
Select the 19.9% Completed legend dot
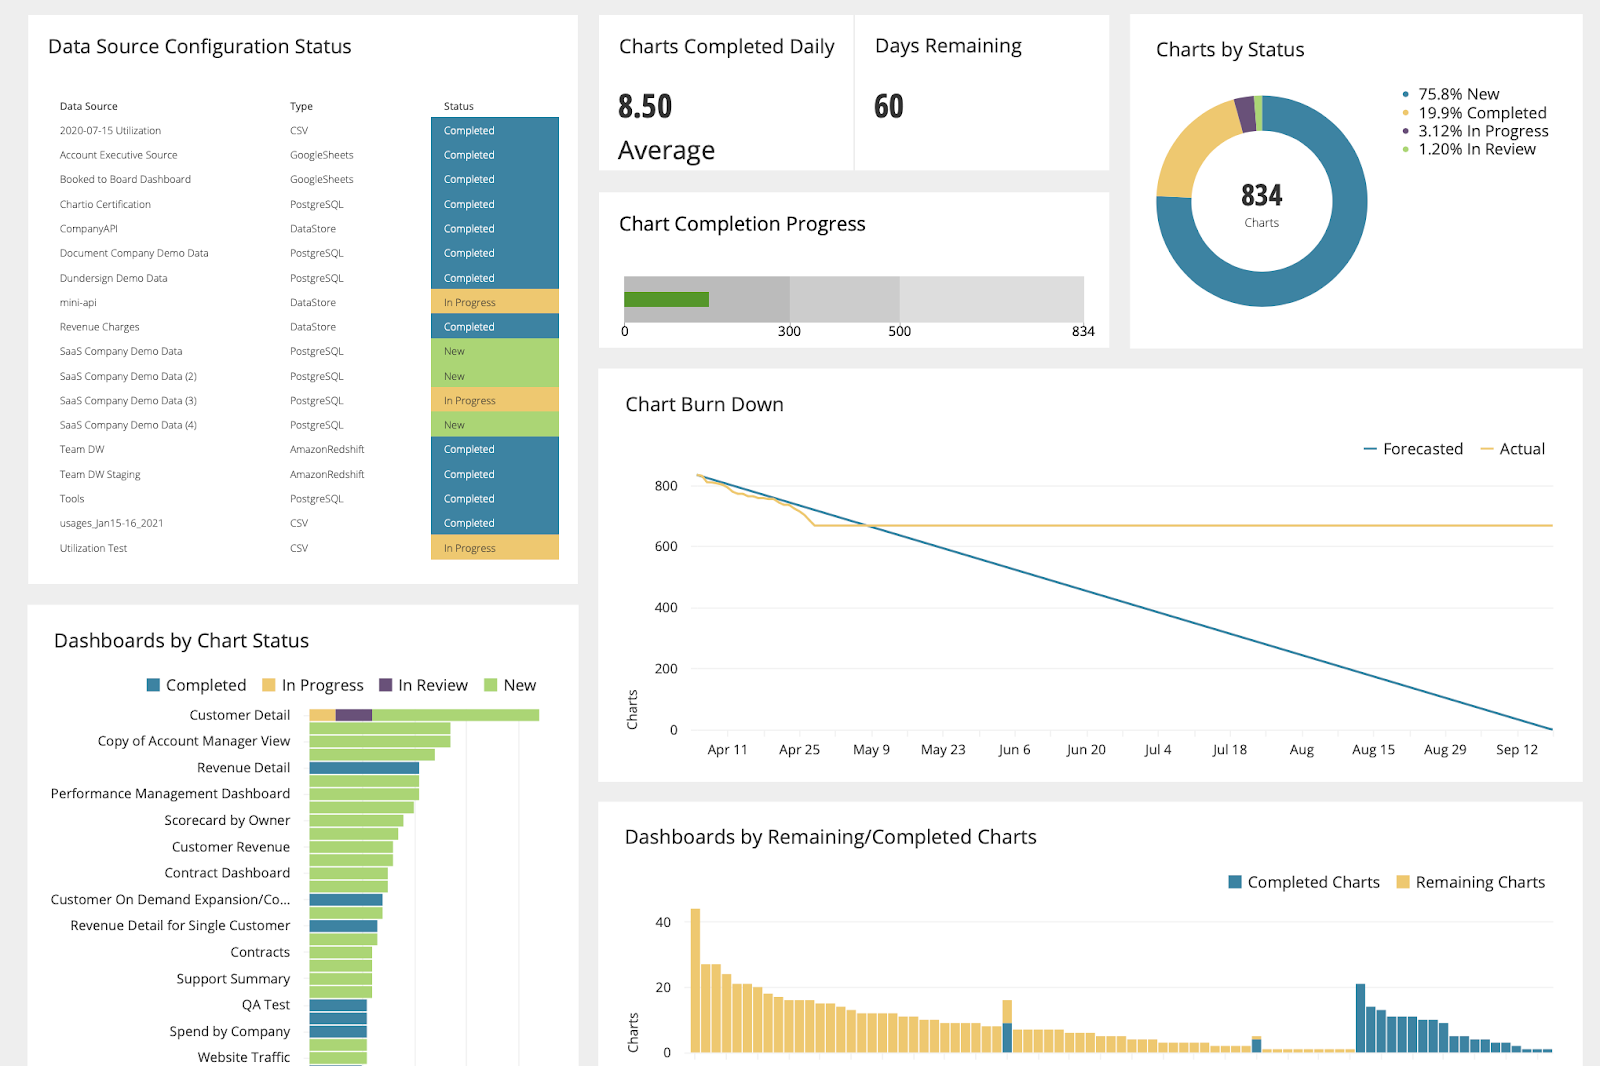pyautogui.click(x=1406, y=113)
